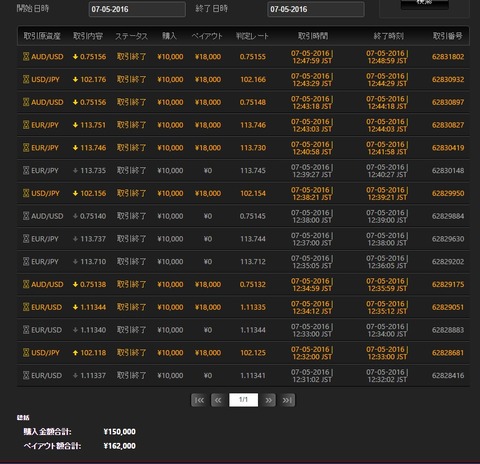Click the judgment rate 0.75145
Viewport: 480px width, 464px height.
[x=253, y=216]
